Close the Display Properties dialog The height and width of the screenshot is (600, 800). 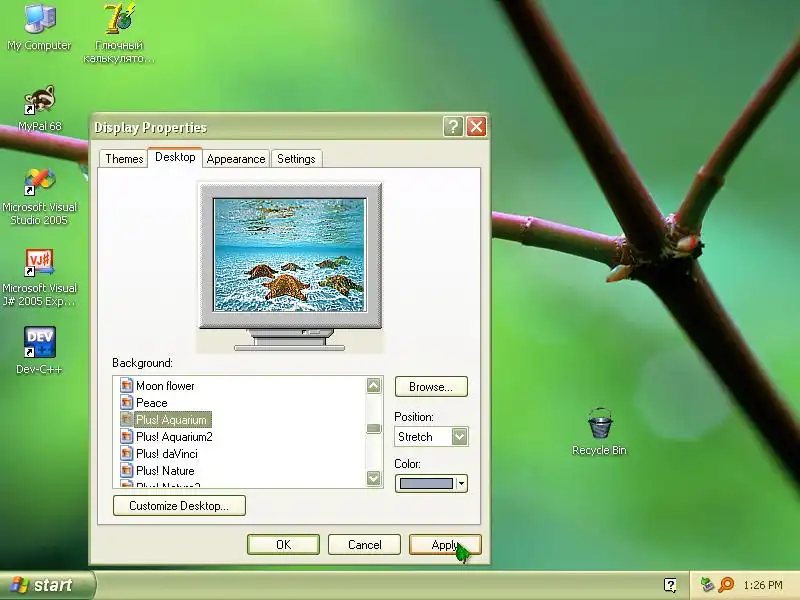(x=477, y=126)
